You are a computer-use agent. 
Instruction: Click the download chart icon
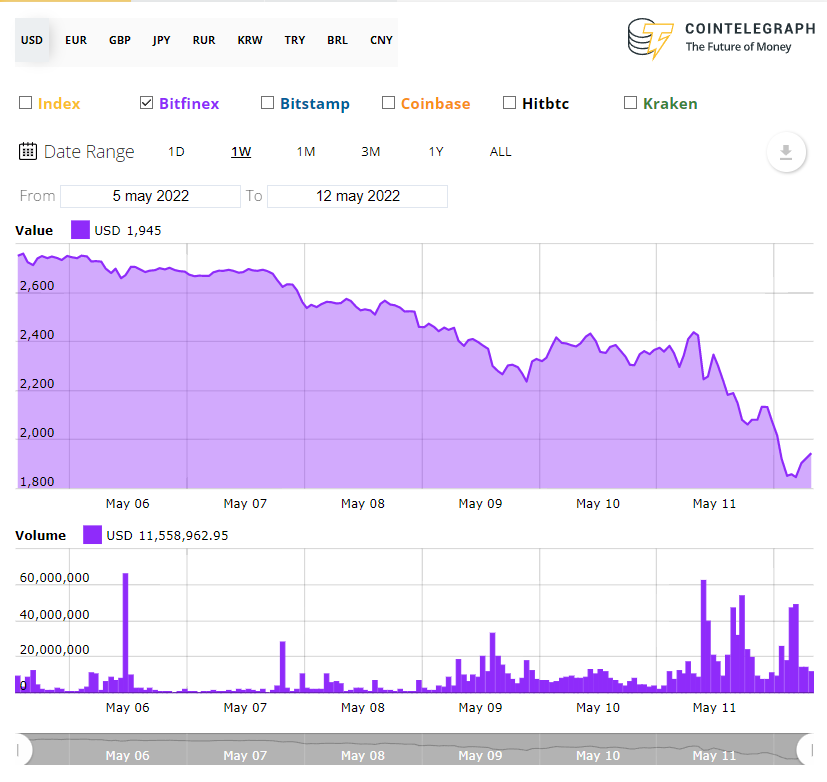tap(786, 152)
